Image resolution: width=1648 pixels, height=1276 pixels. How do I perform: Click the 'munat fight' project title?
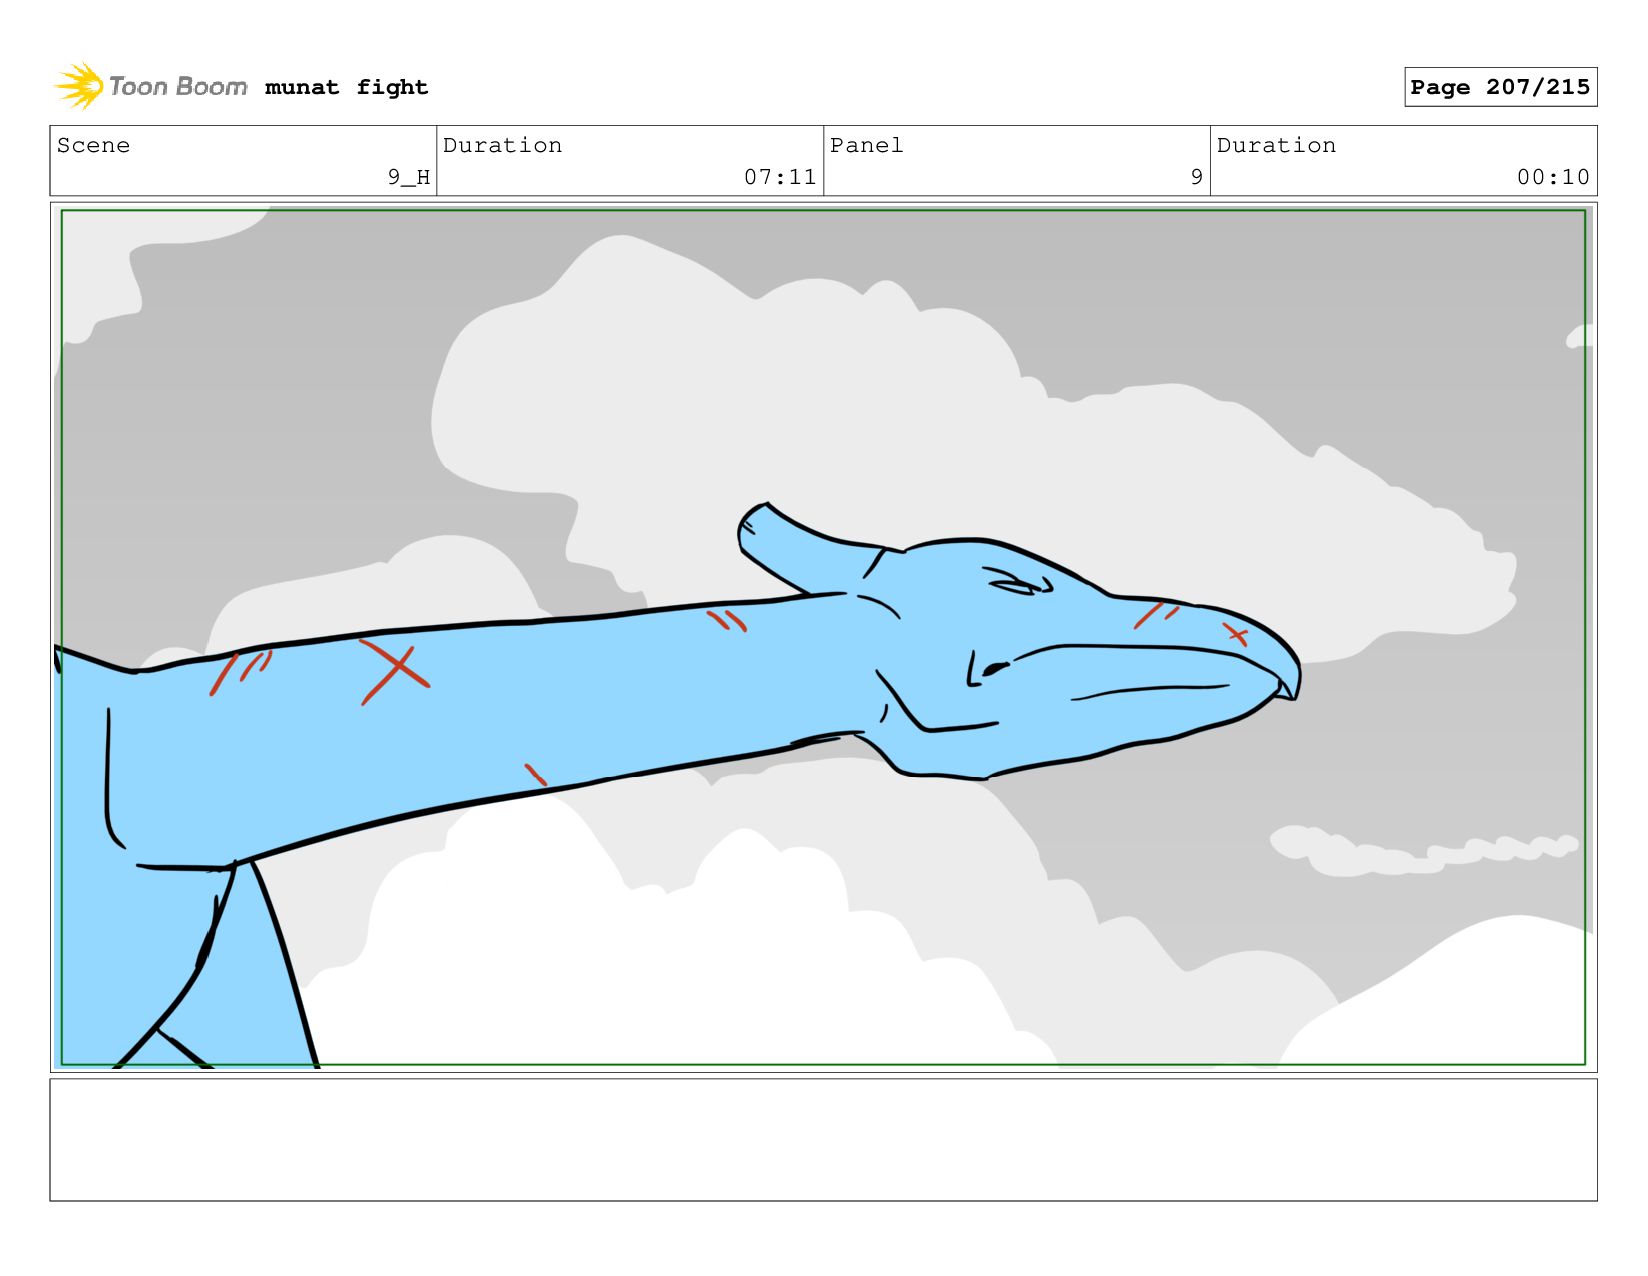click(346, 87)
